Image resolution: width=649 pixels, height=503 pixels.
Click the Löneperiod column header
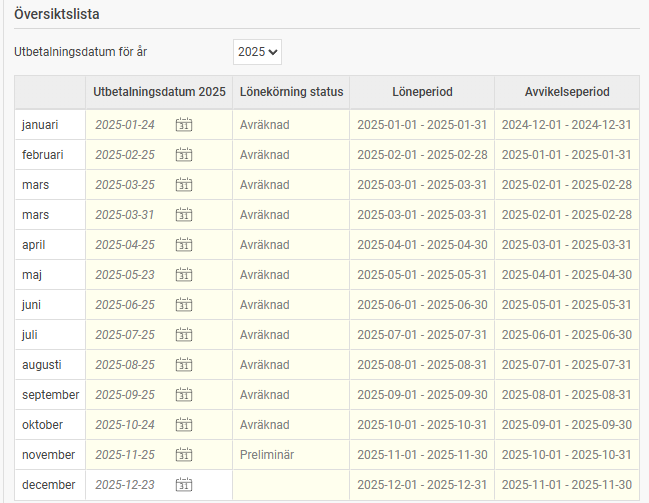point(422,92)
